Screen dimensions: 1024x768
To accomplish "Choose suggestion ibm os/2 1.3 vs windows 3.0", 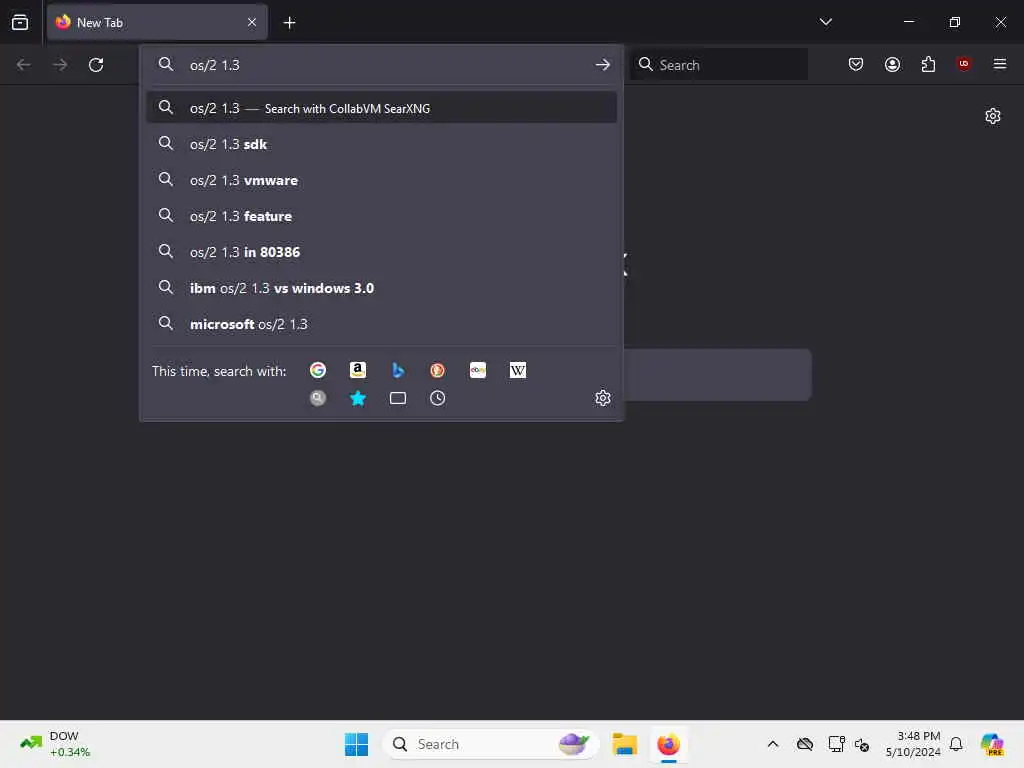I will coord(381,288).
